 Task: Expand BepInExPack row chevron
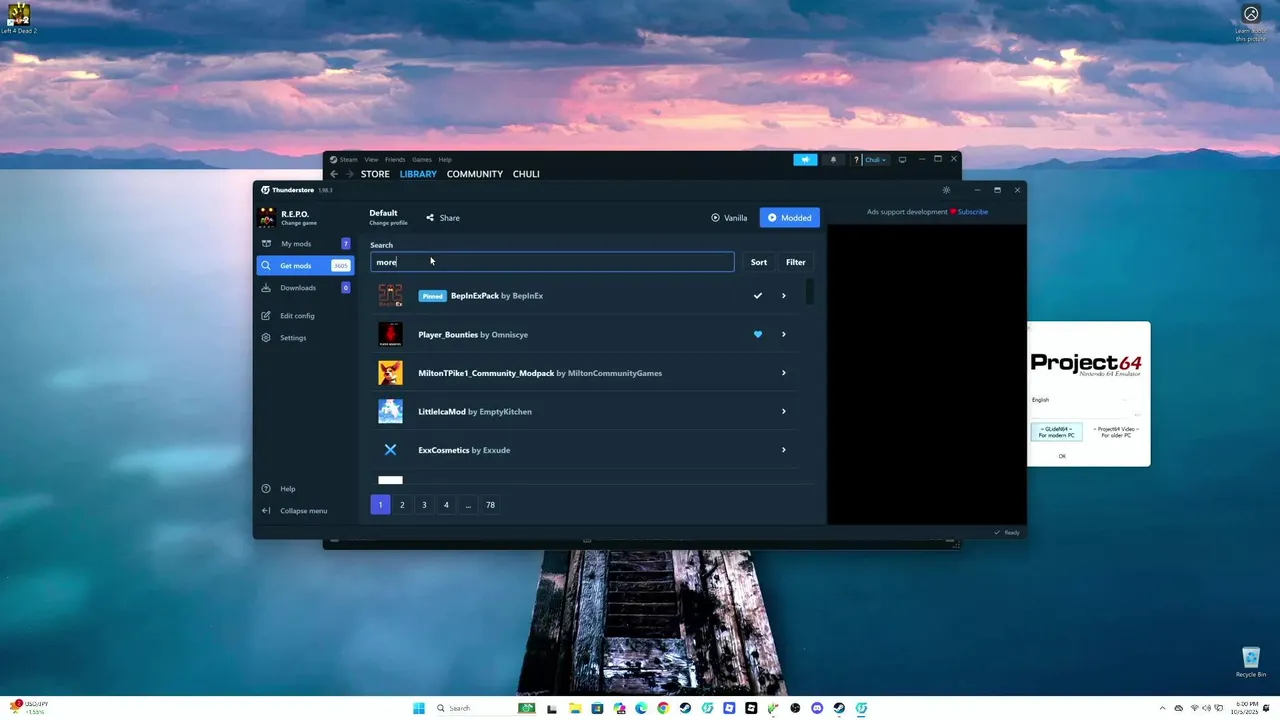tap(783, 296)
